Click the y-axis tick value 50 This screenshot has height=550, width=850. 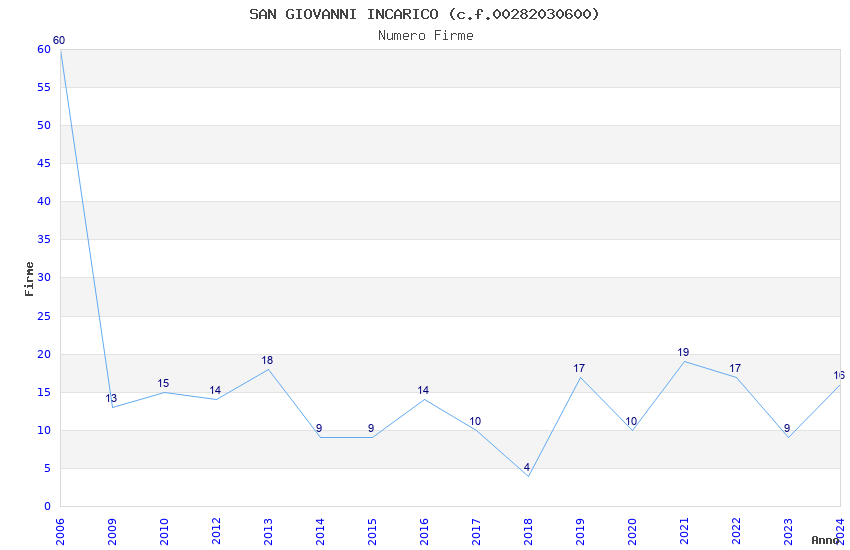click(44, 125)
